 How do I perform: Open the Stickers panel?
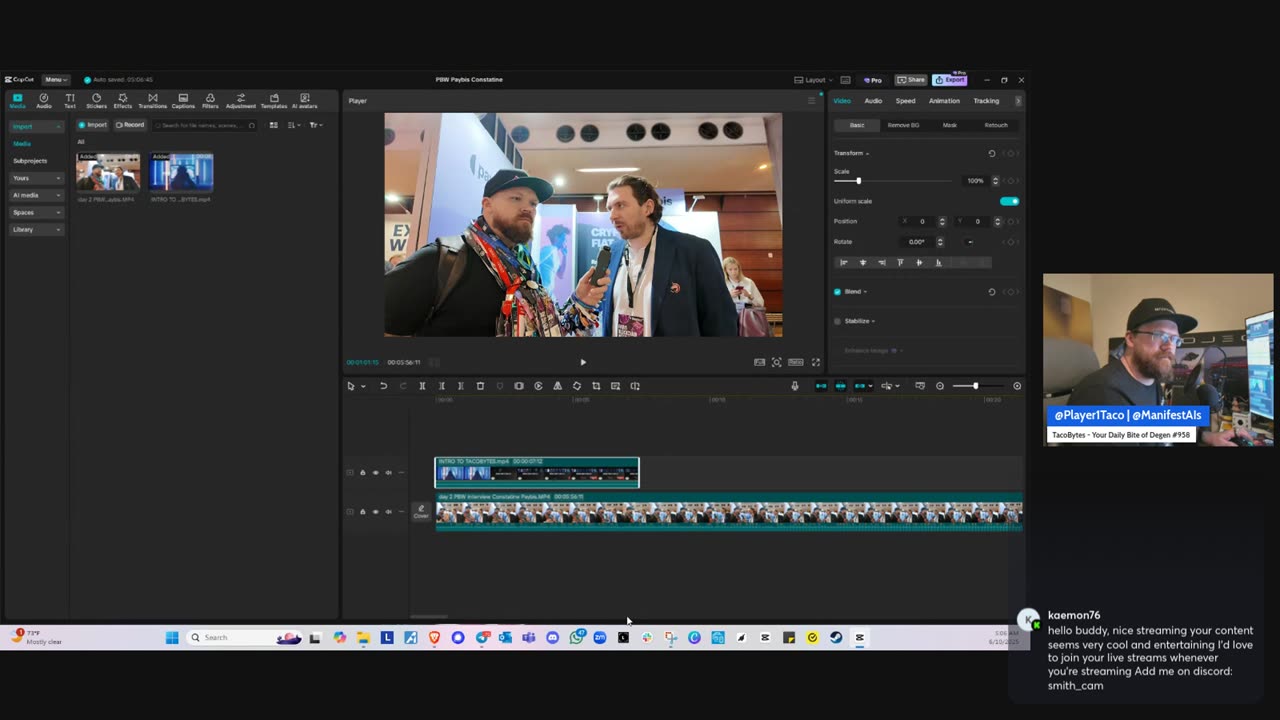click(x=96, y=100)
